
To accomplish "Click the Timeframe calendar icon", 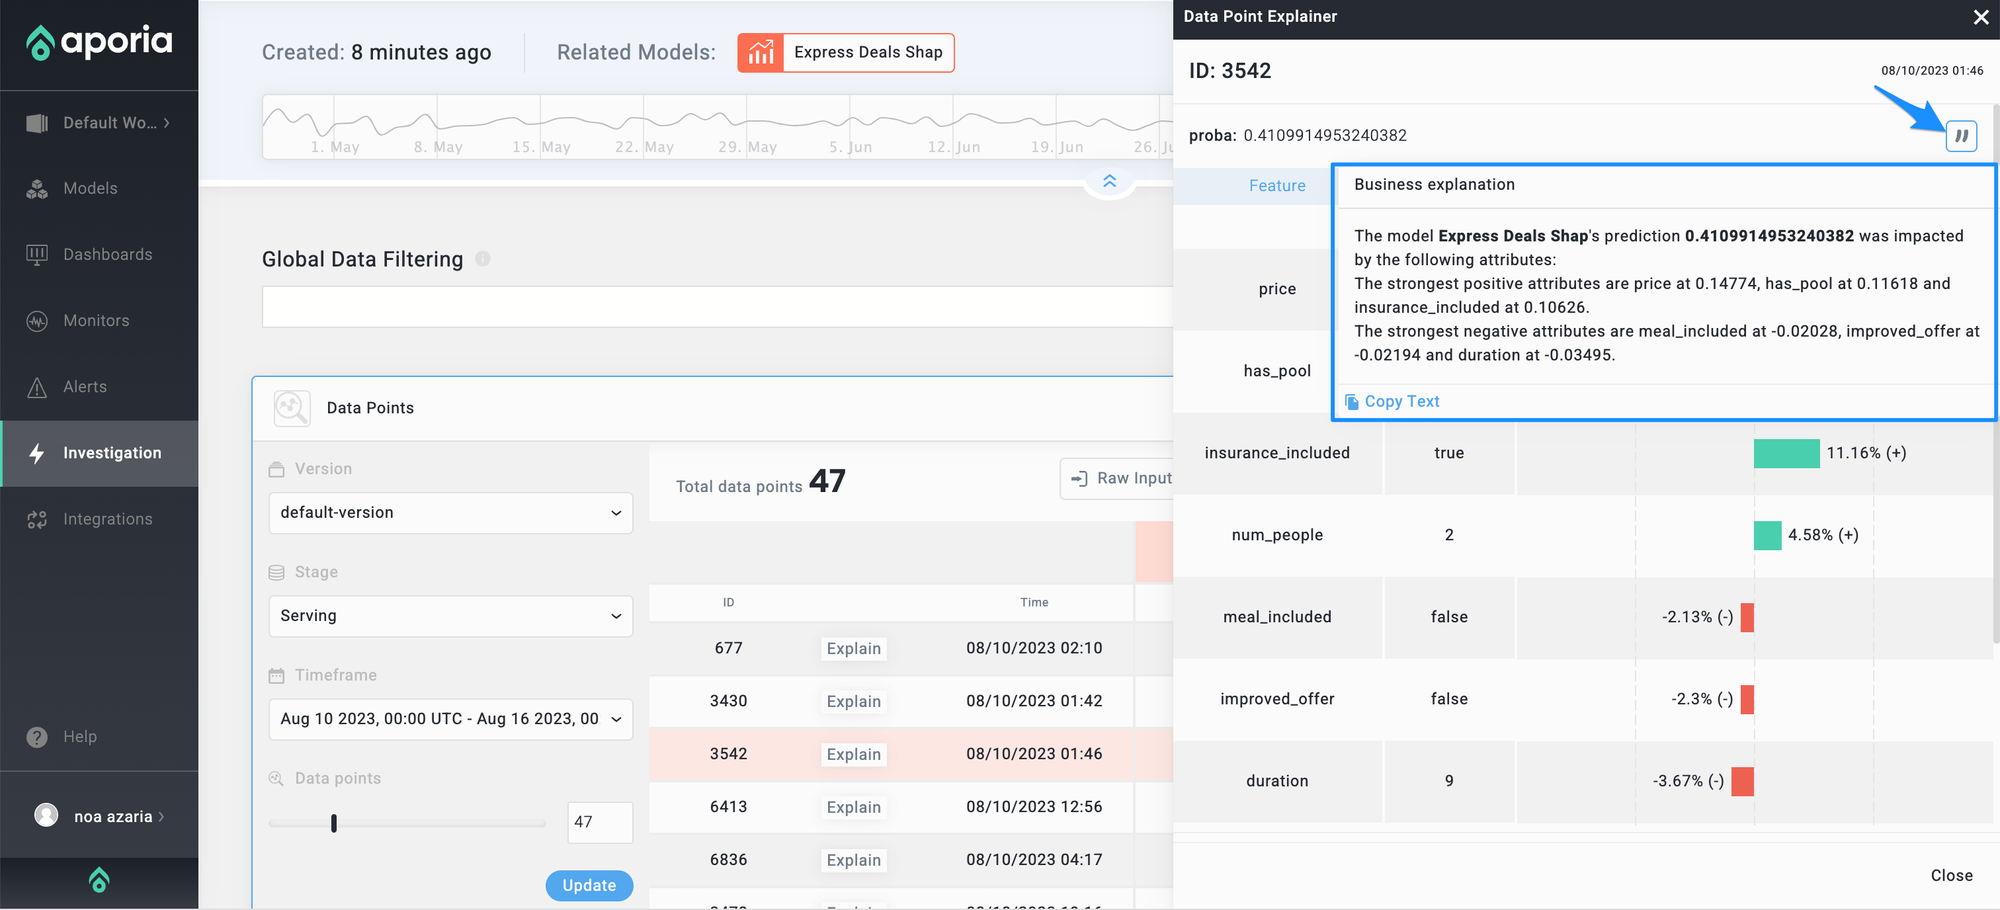I will click(276, 676).
